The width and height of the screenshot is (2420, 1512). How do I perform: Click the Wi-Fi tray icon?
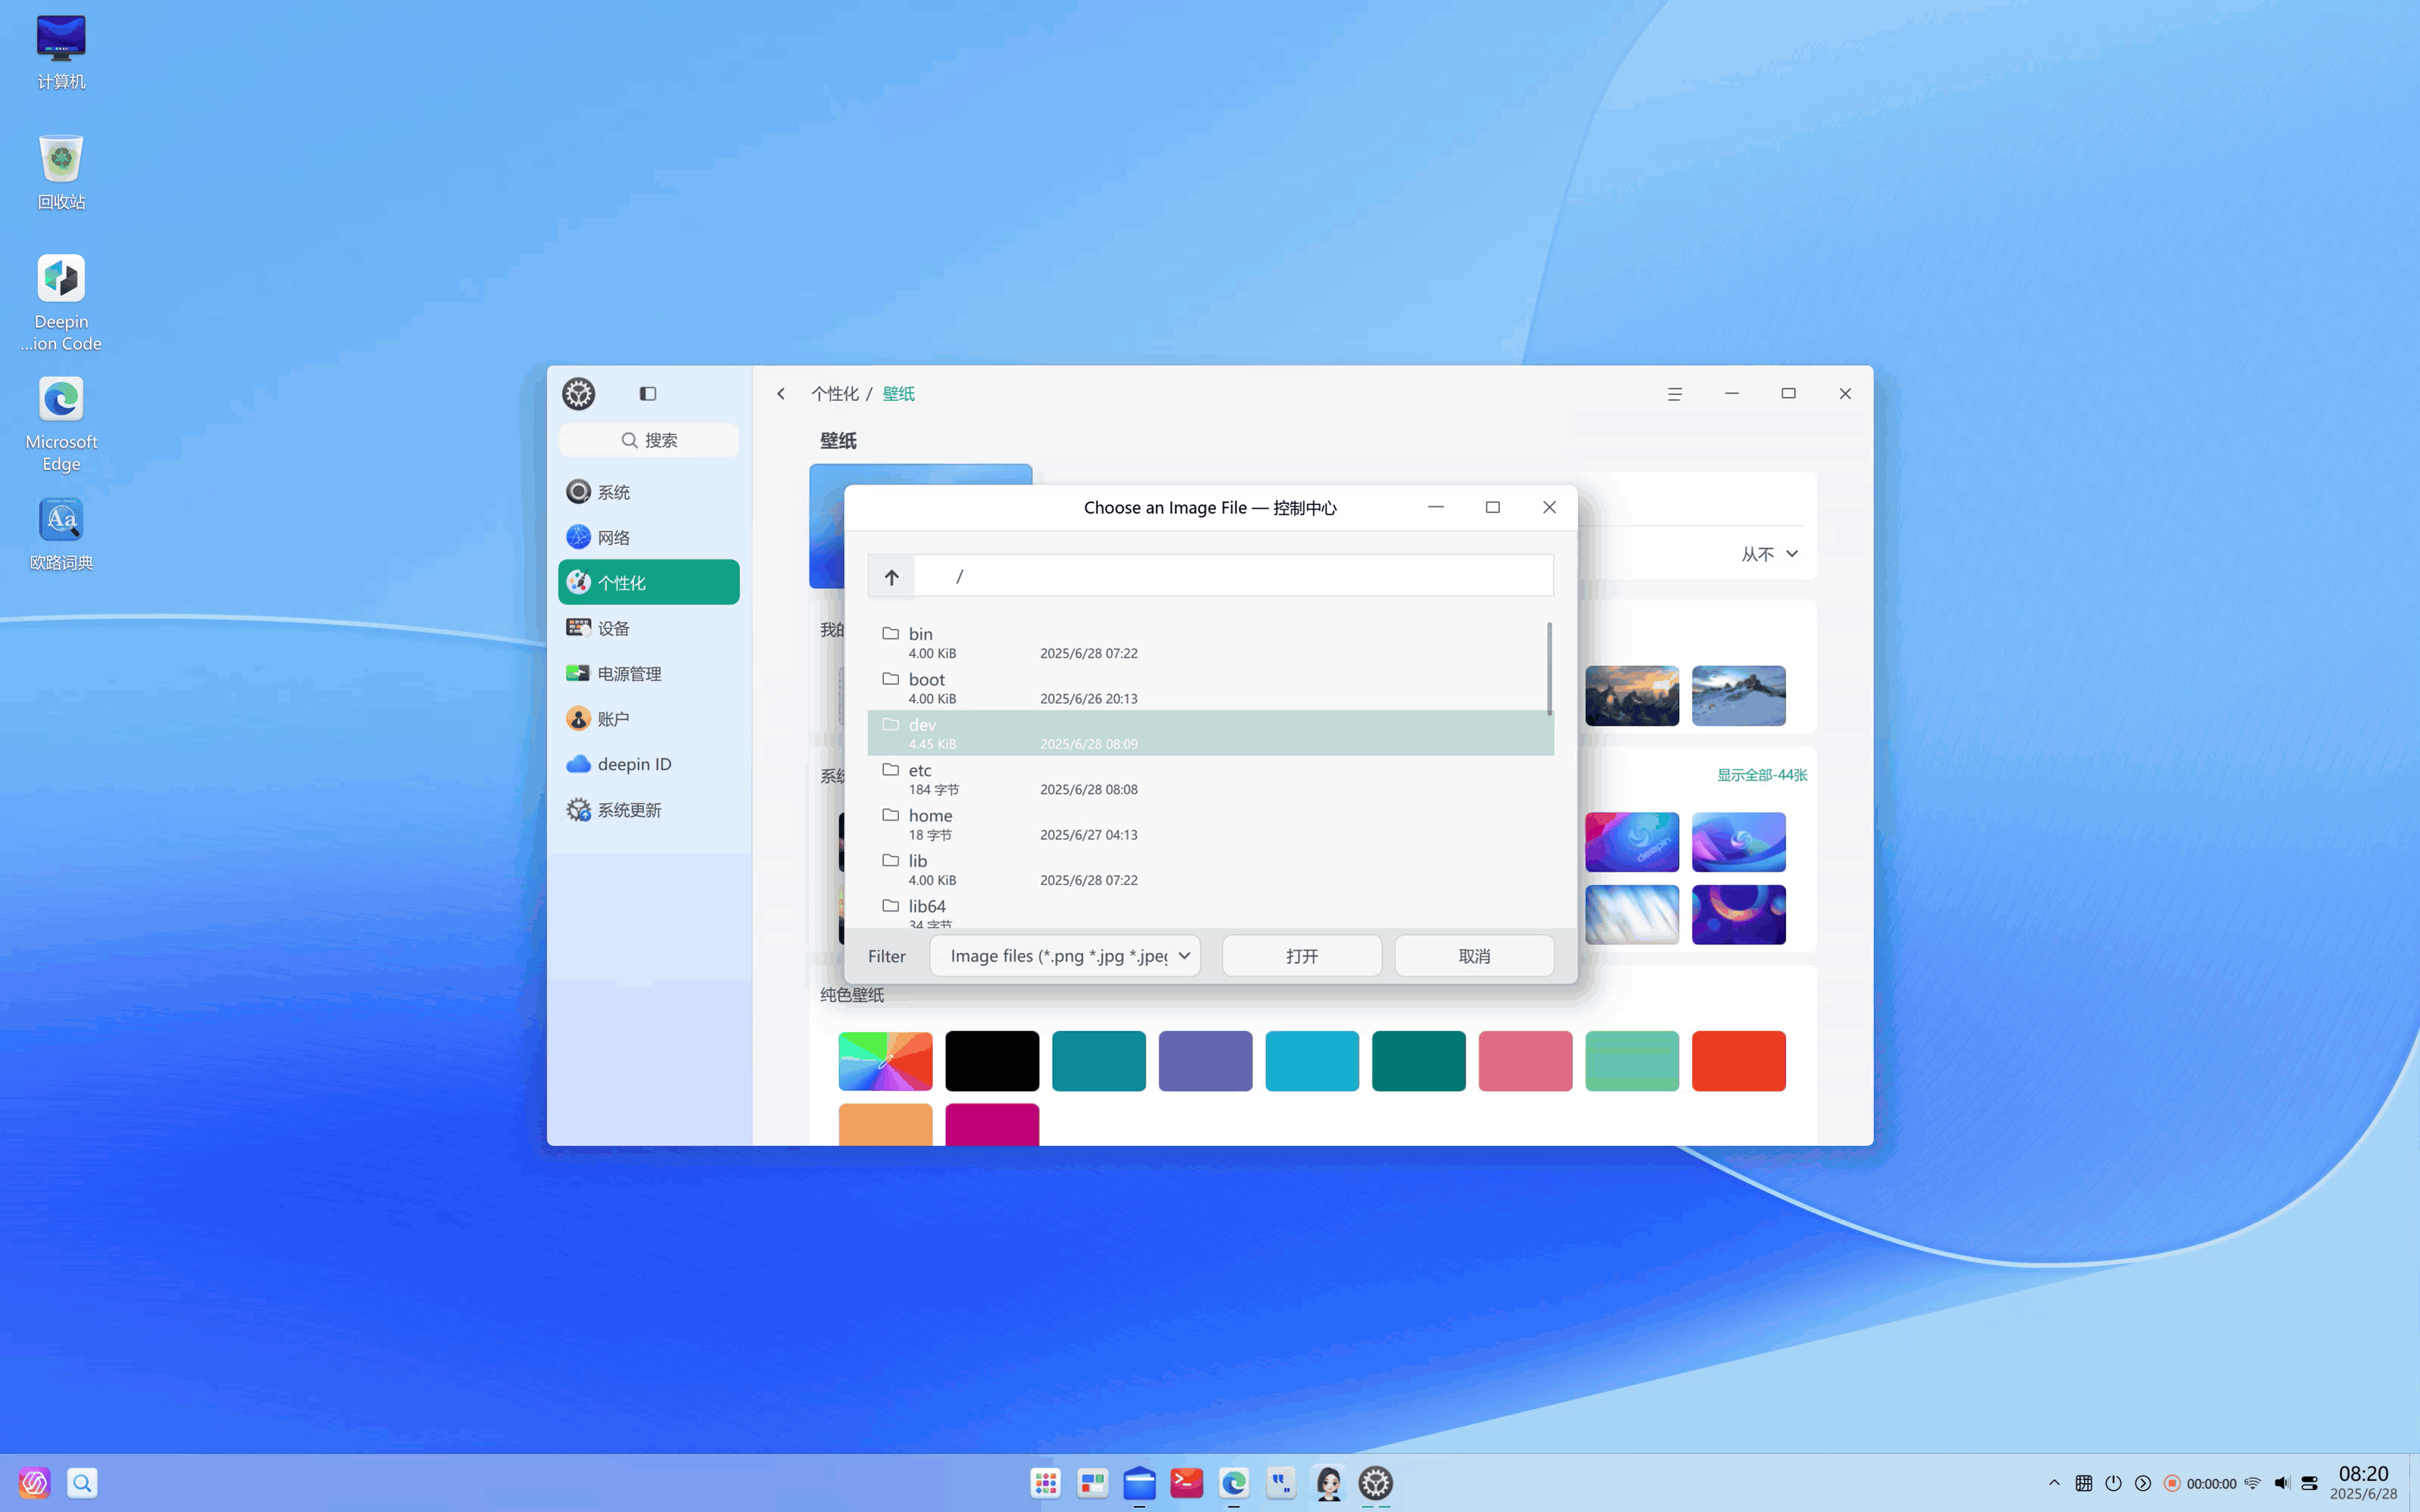pyautogui.click(x=2252, y=1483)
